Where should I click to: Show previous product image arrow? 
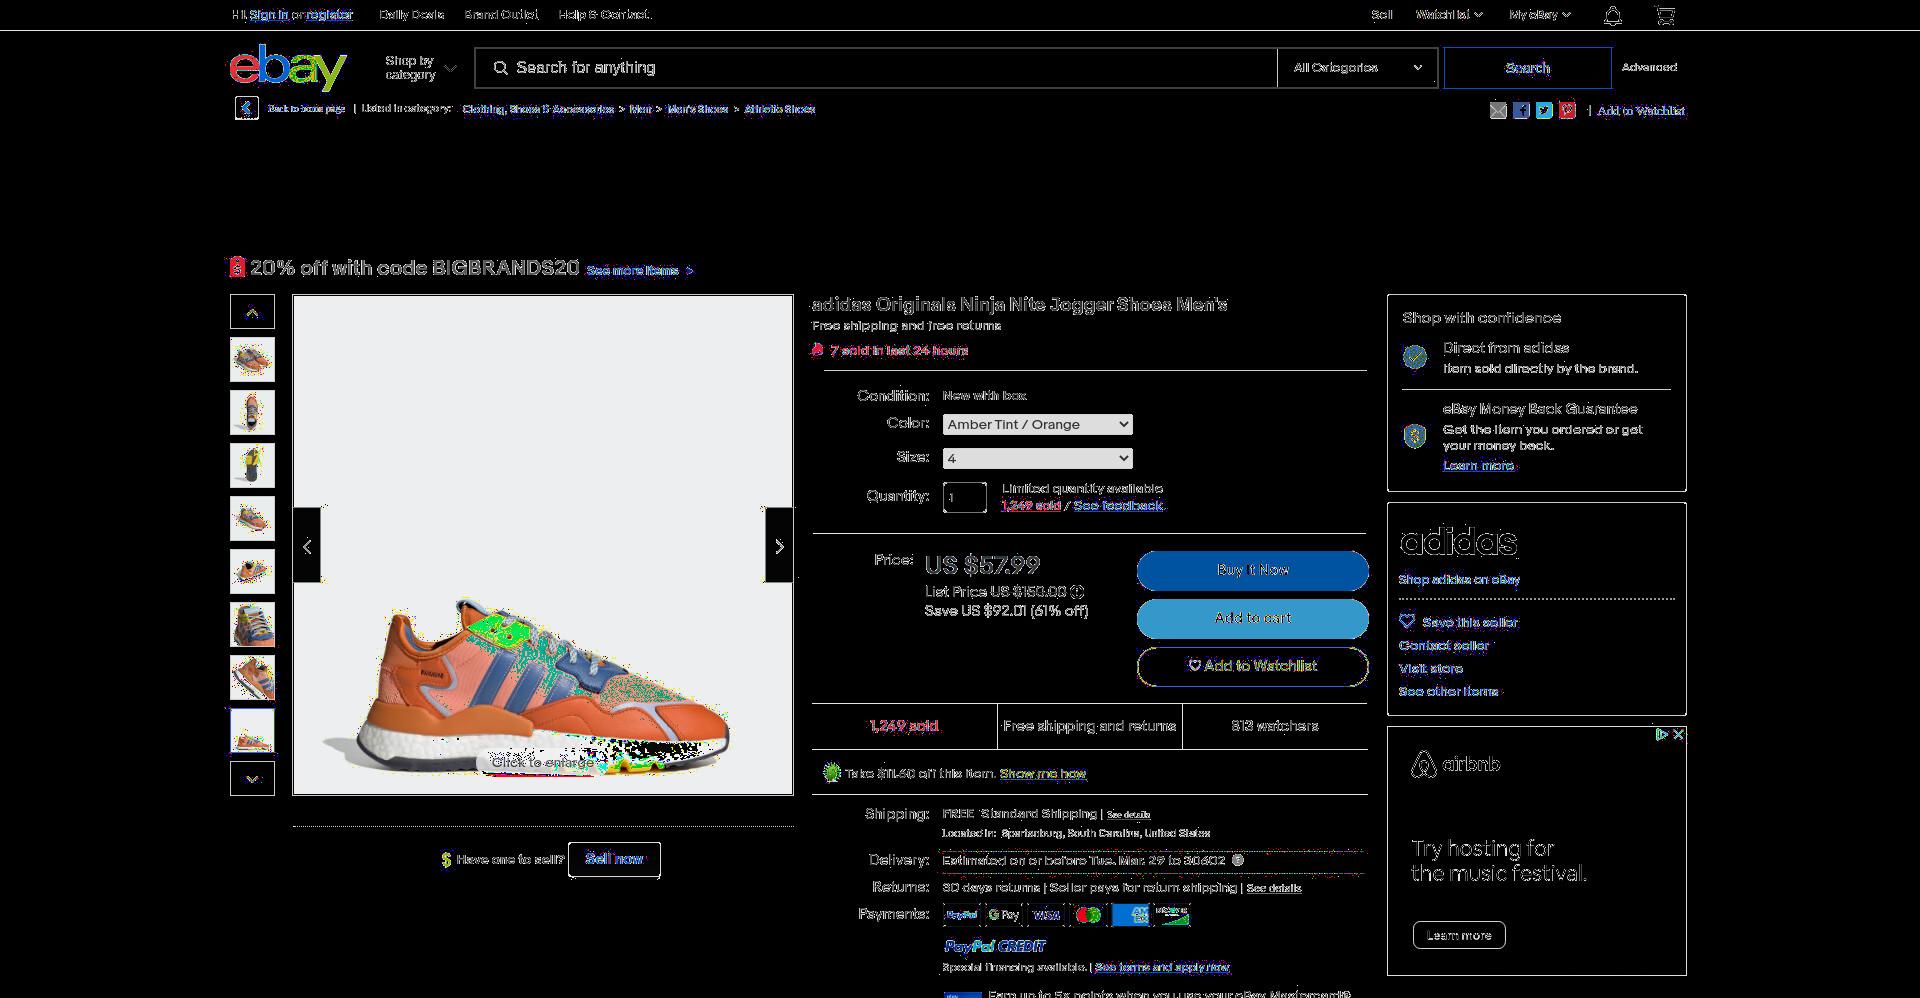pyautogui.click(x=307, y=545)
